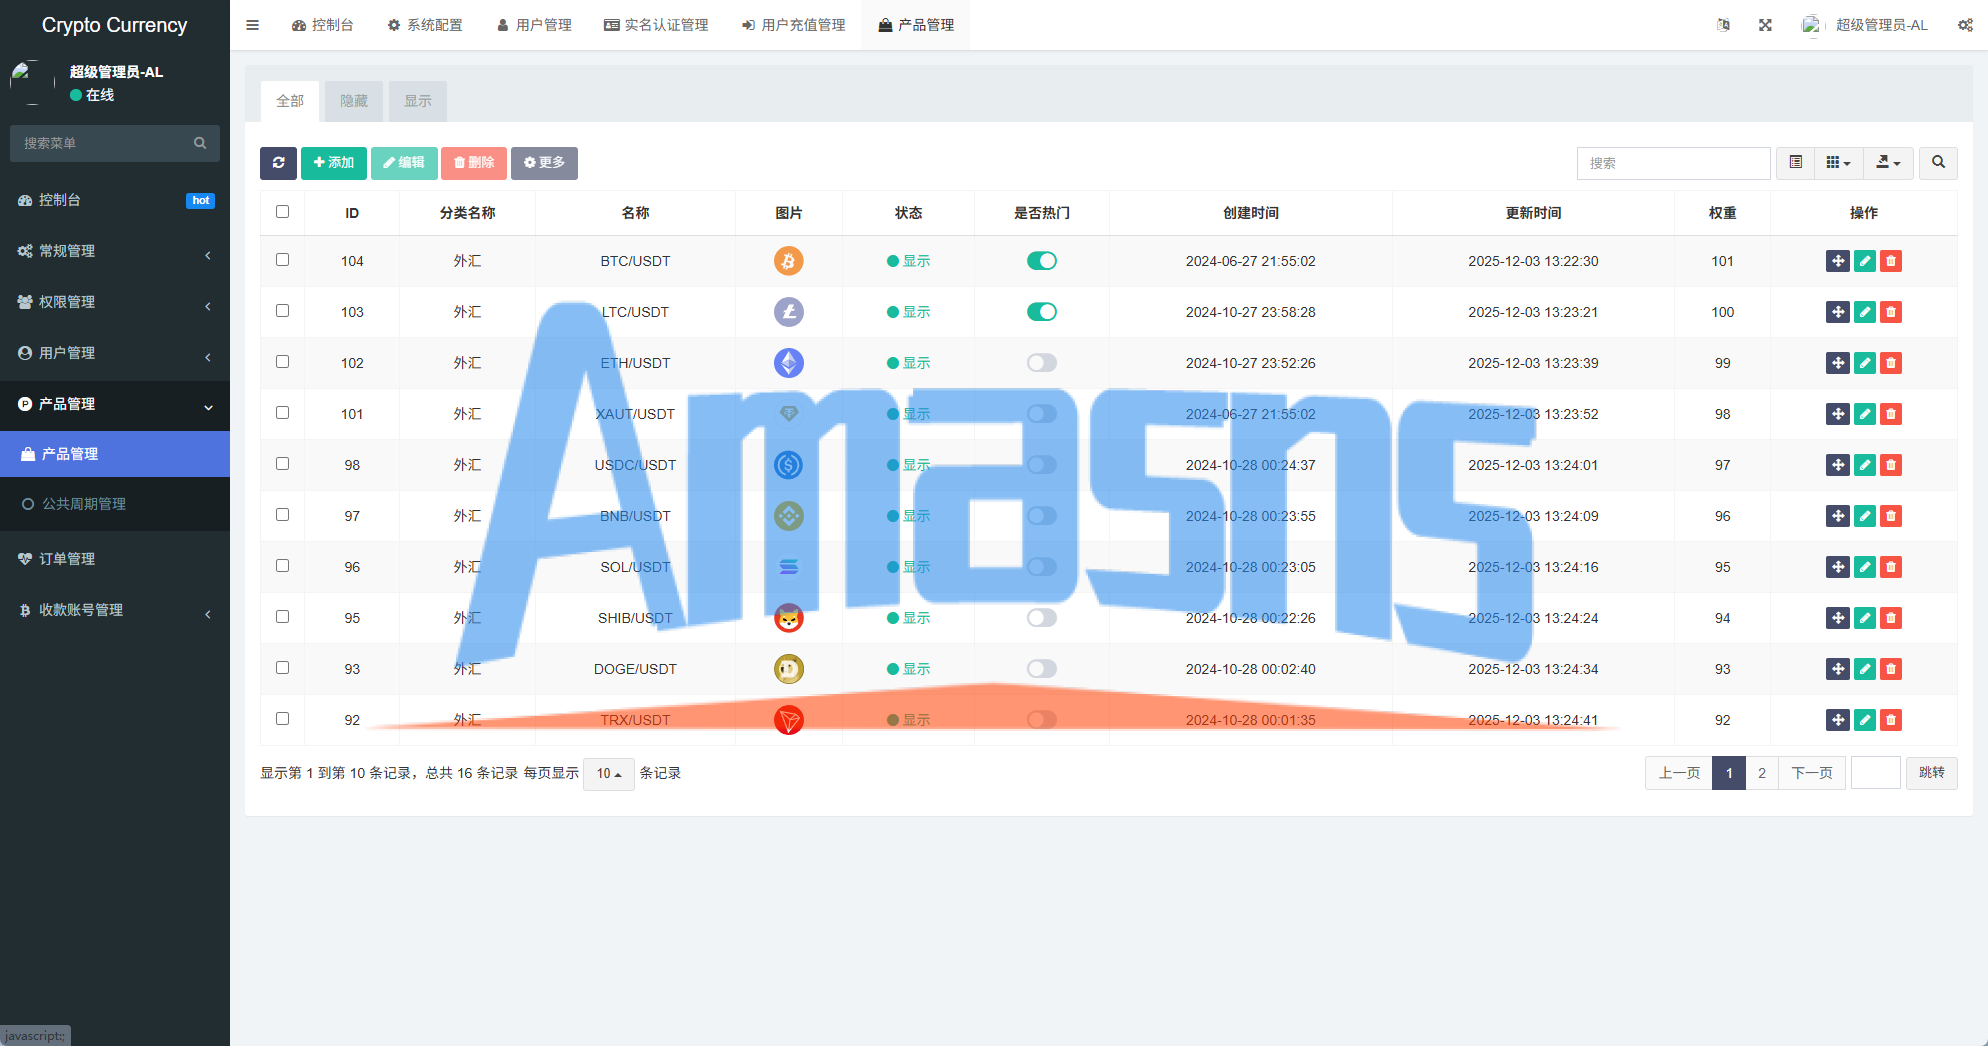Enable the hot toggle for ETH/USDT

coord(1042,363)
